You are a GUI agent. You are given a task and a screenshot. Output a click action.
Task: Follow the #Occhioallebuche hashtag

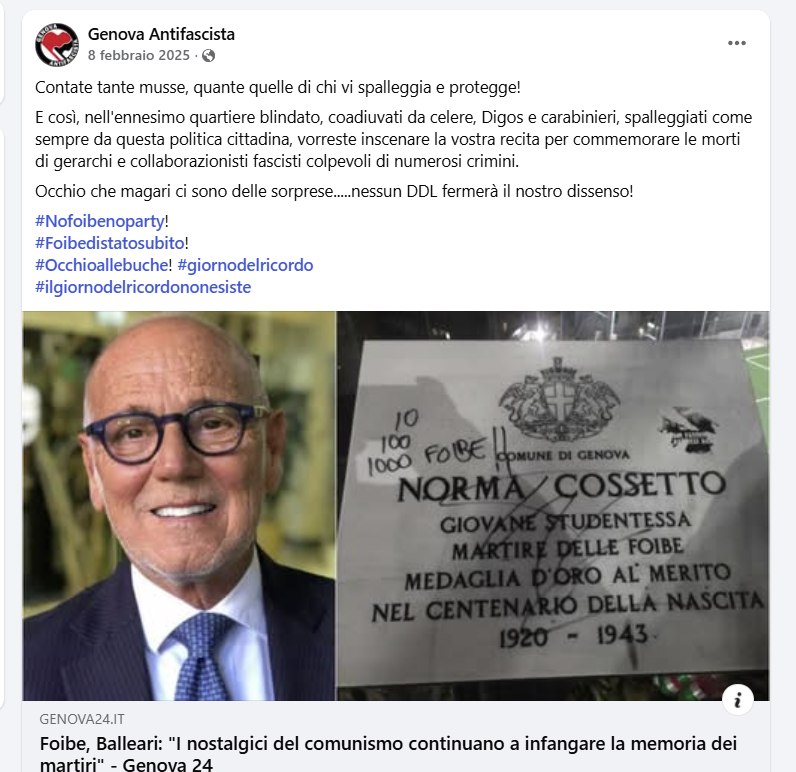pyautogui.click(x=102, y=265)
